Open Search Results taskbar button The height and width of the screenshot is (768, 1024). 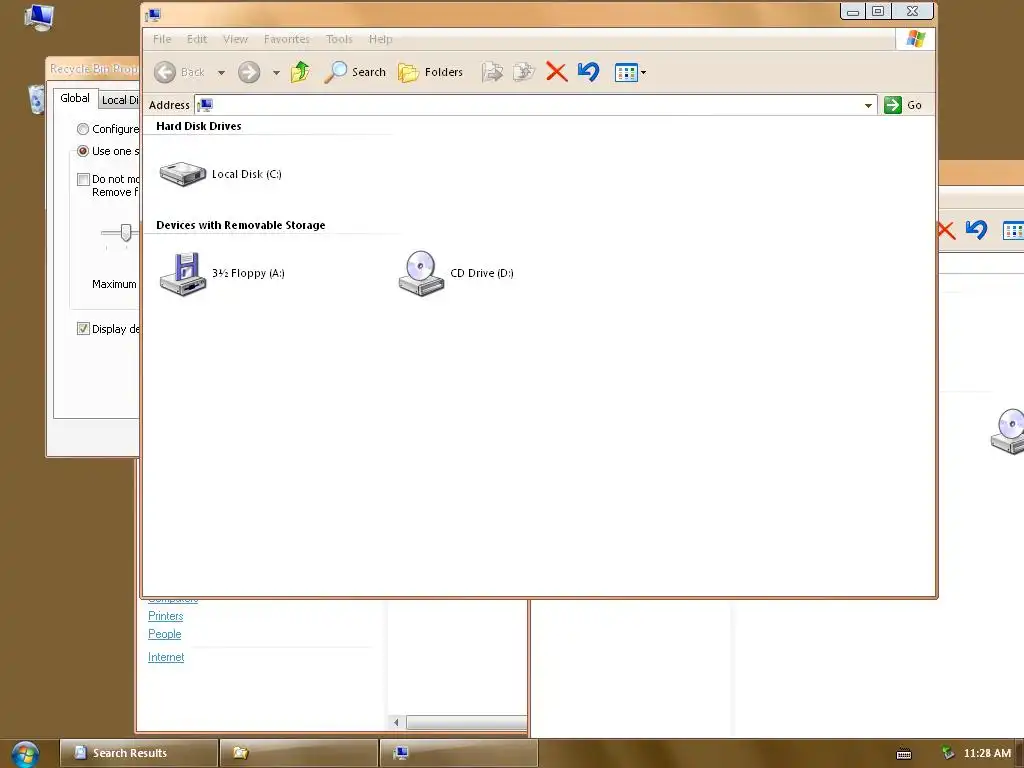[138, 753]
